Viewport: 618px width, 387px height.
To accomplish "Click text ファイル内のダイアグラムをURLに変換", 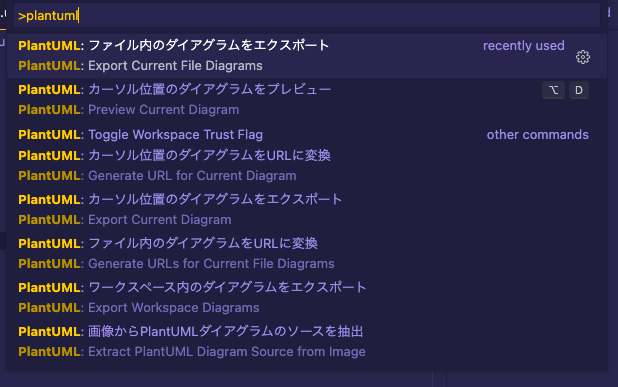I will coord(203,243).
